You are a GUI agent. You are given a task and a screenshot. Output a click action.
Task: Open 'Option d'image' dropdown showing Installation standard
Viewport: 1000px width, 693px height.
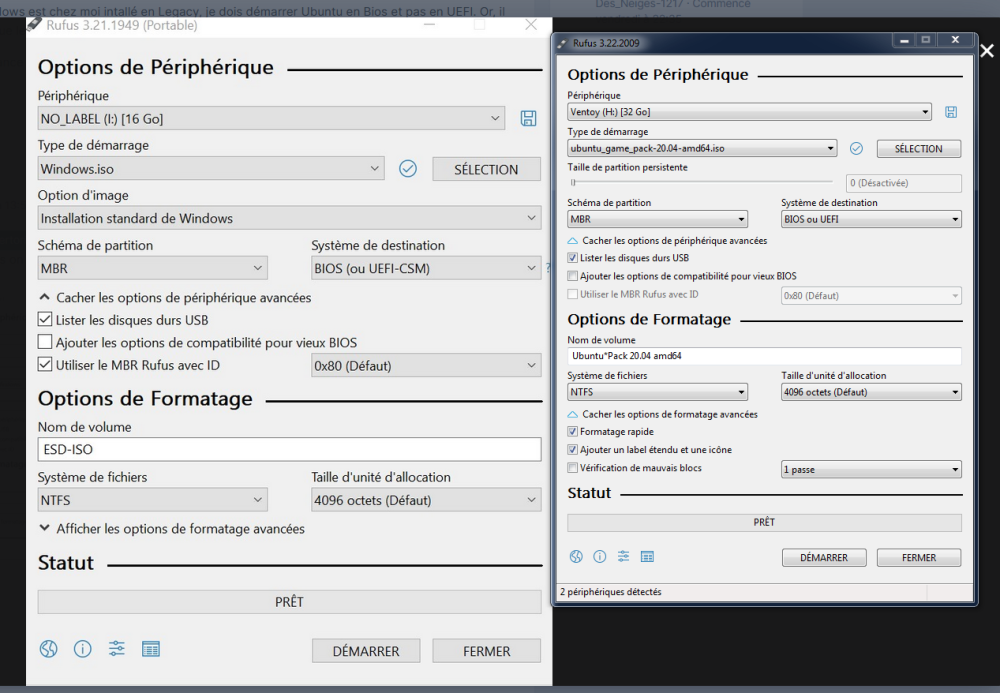[290, 218]
